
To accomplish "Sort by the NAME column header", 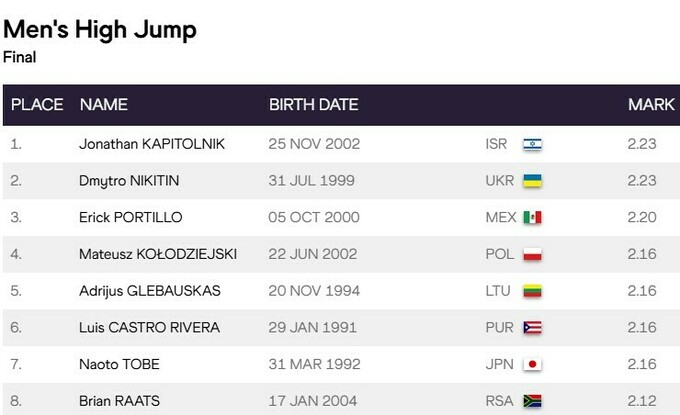I will click(104, 105).
